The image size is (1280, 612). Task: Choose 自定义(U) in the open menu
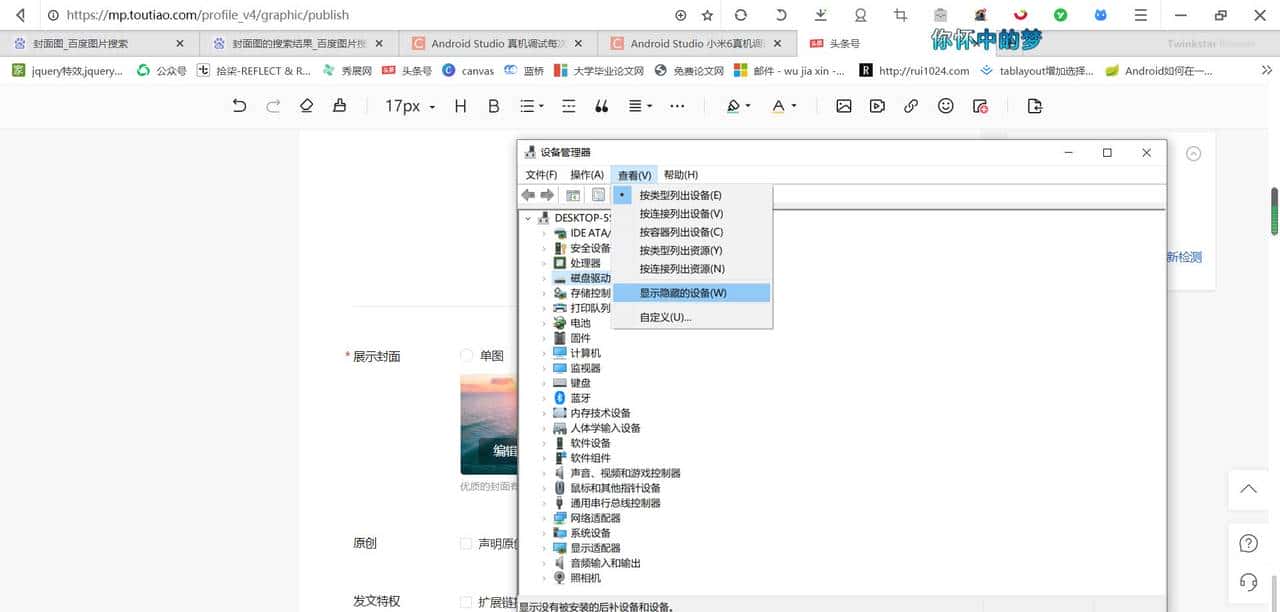[x=668, y=316]
